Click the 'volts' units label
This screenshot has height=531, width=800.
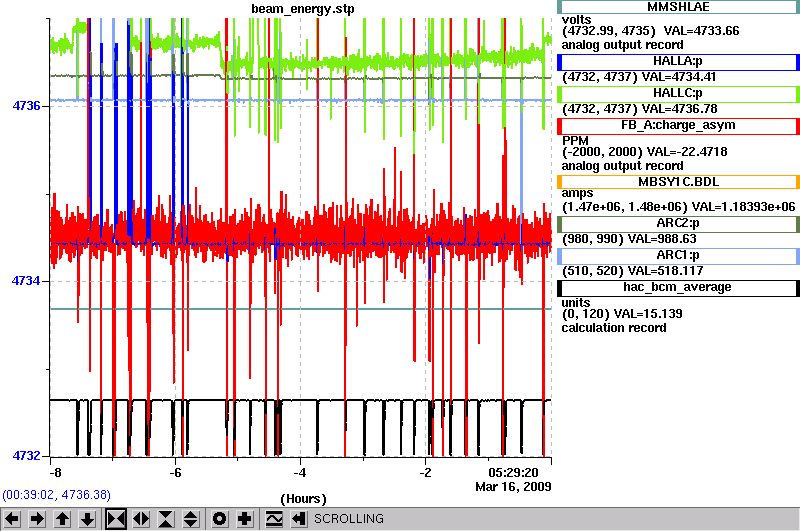[577, 19]
